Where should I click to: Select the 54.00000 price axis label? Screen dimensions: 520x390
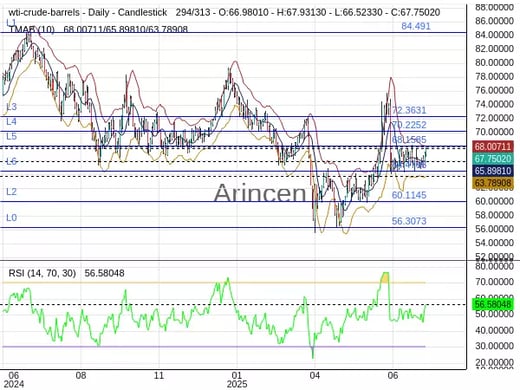point(494,243)
